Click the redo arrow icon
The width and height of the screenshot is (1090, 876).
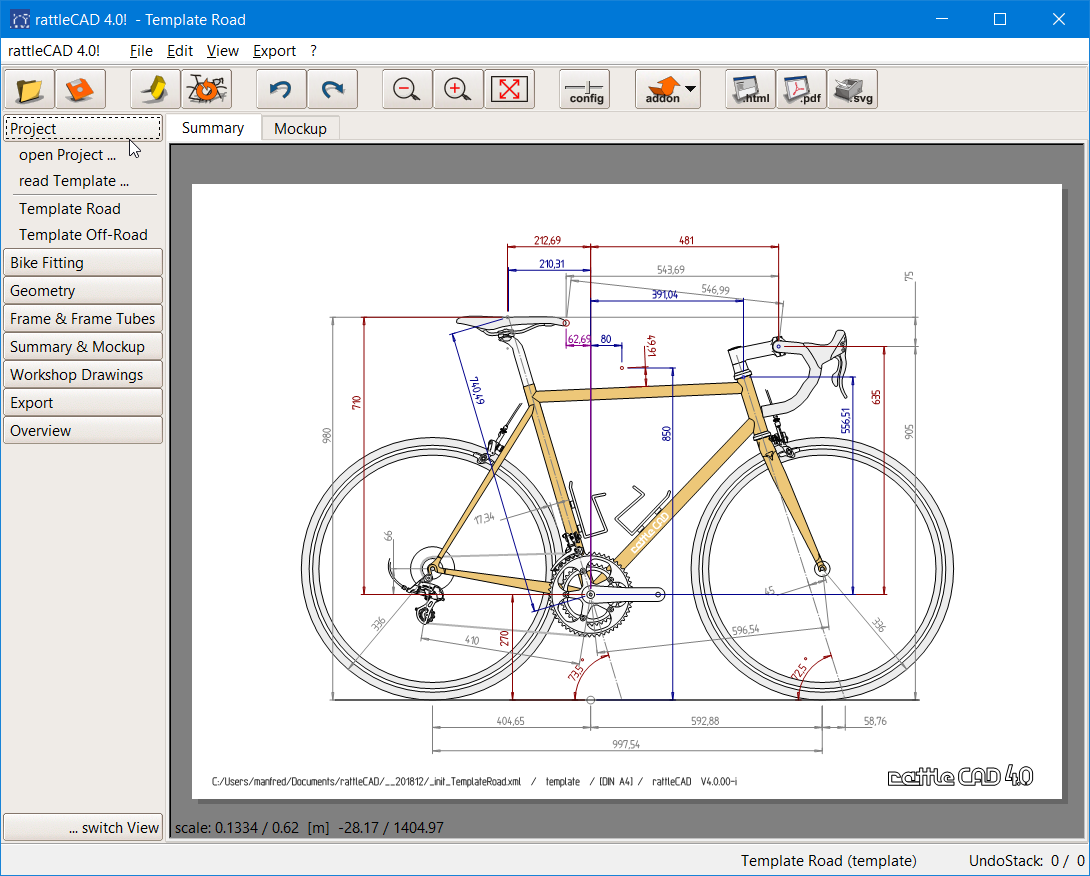(332, 89)
